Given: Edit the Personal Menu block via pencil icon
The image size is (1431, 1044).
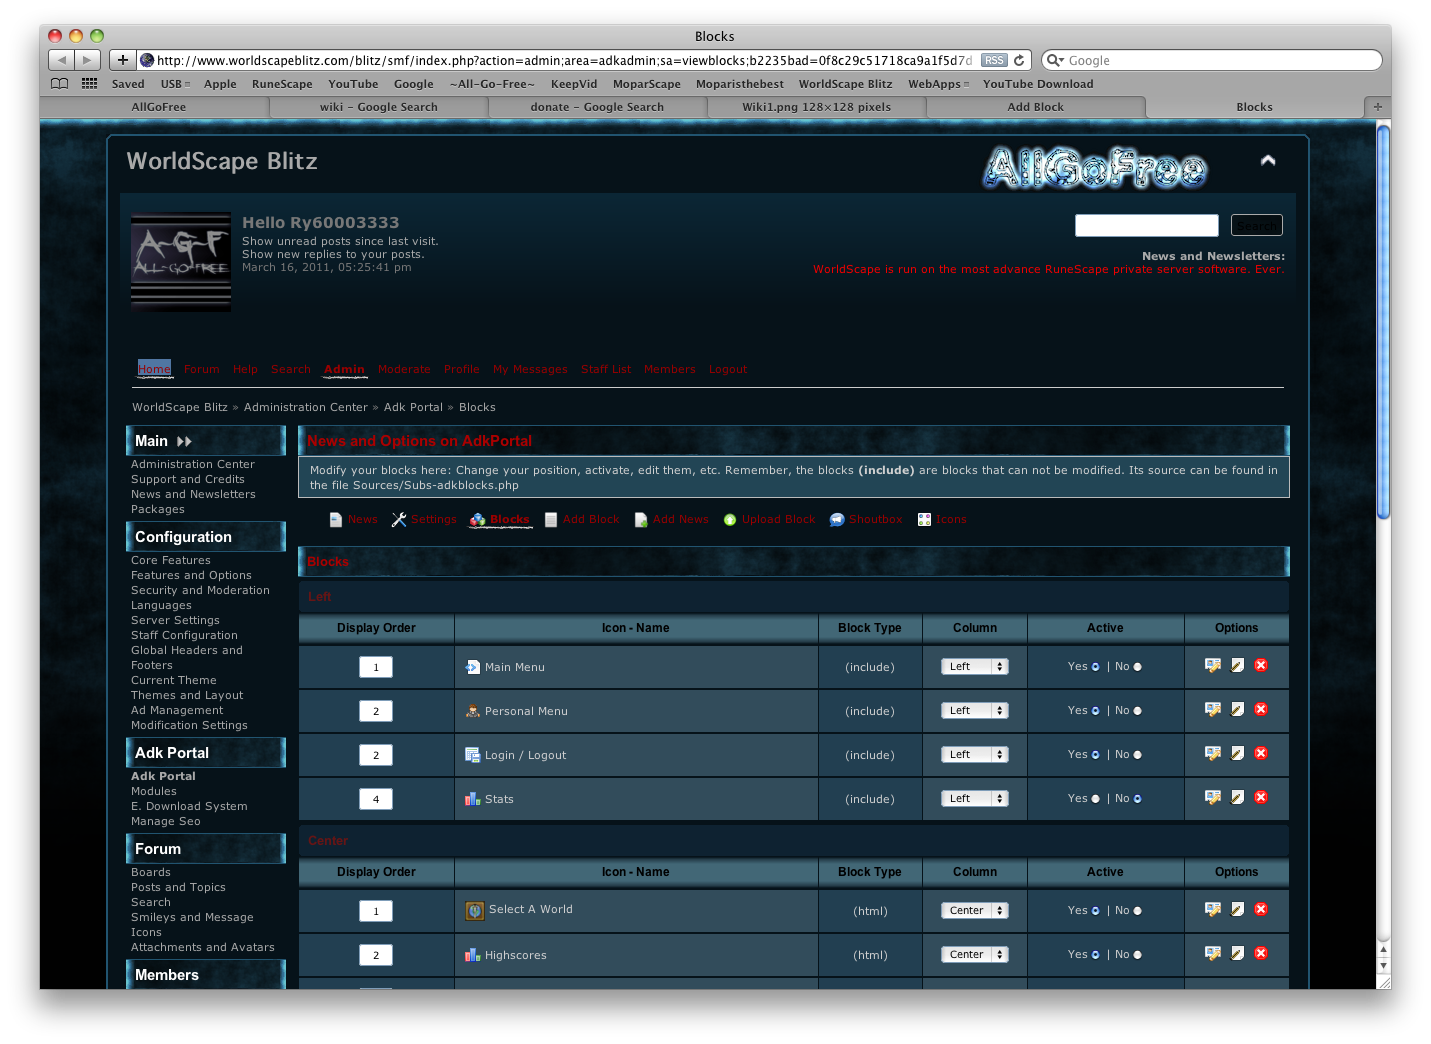Looking at the screenshot, I should pos(1237,710).
